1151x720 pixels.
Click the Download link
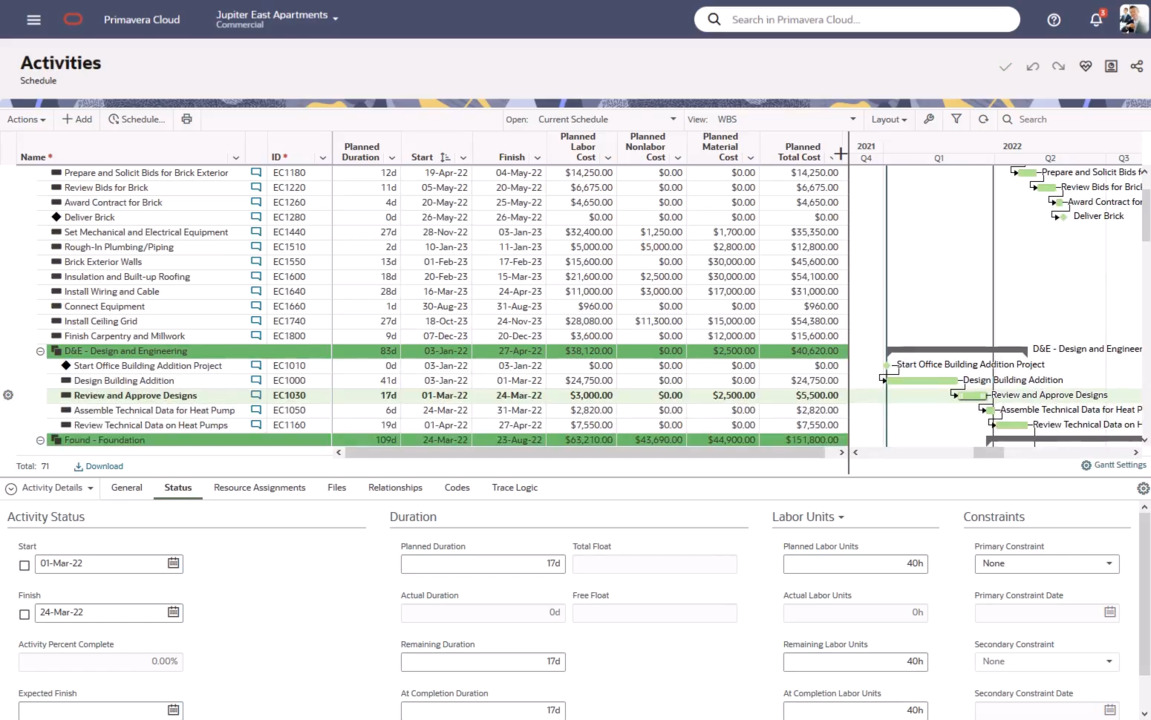99,466
